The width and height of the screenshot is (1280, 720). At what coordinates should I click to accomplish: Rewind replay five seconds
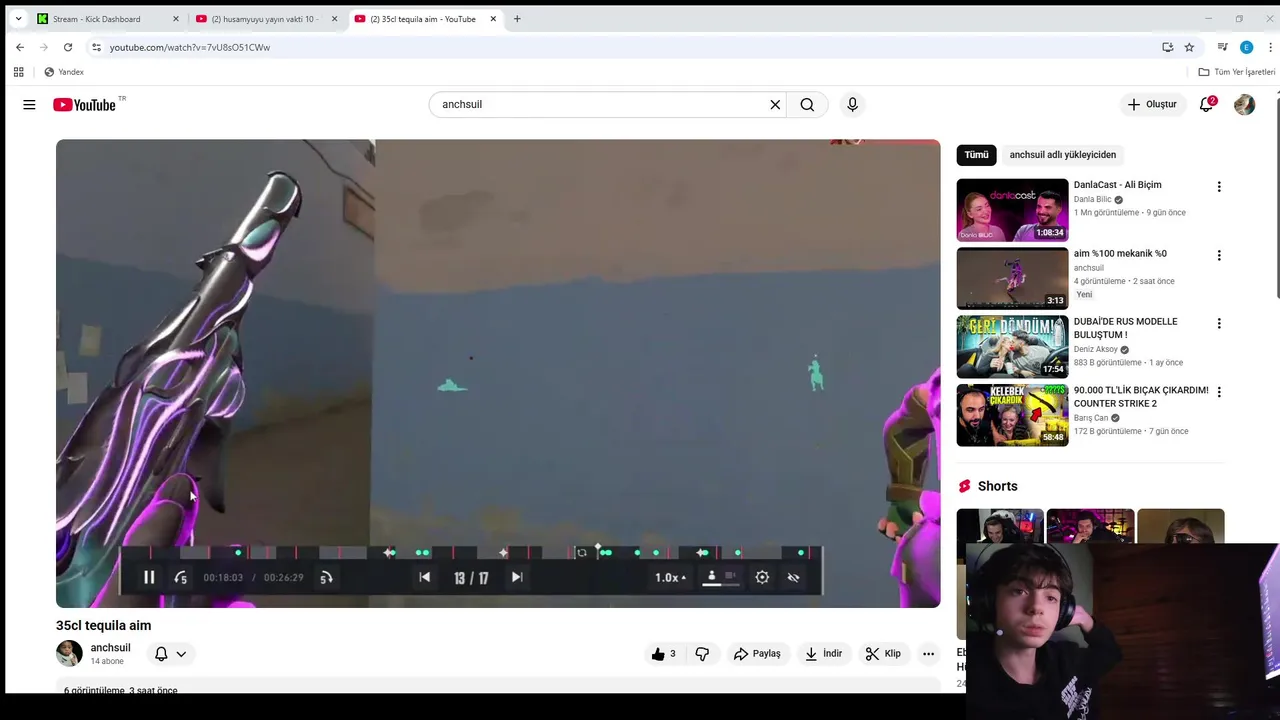click(x=181, y=577)
